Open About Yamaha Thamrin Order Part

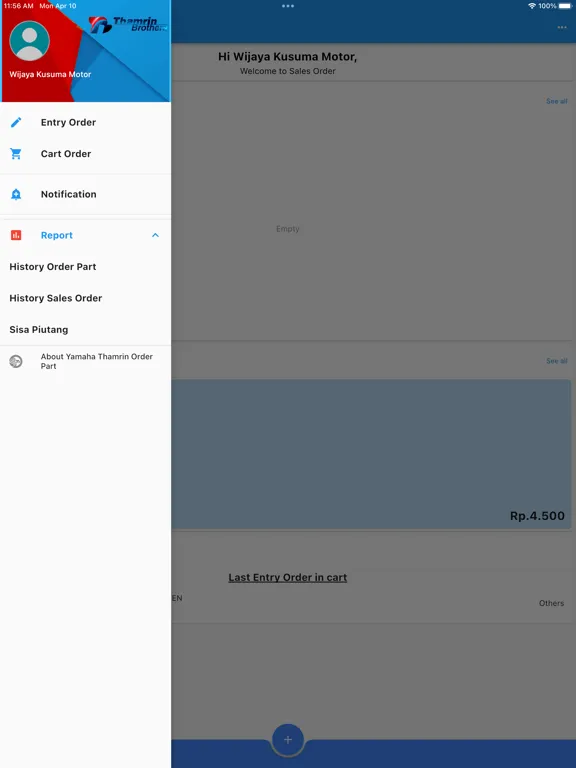tap(86, 361)
